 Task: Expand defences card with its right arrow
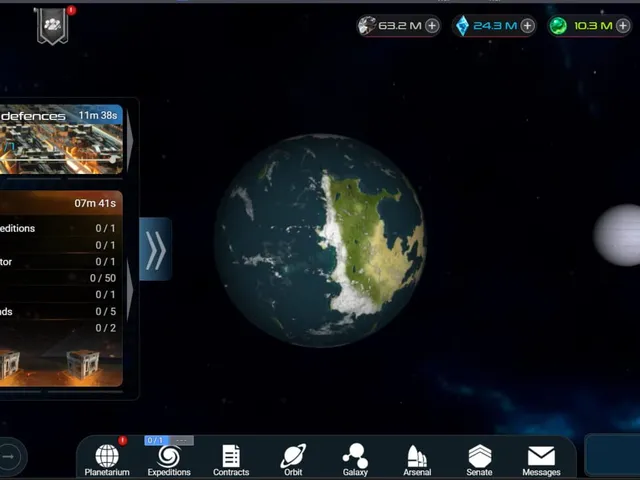click(x=130, y=140)
